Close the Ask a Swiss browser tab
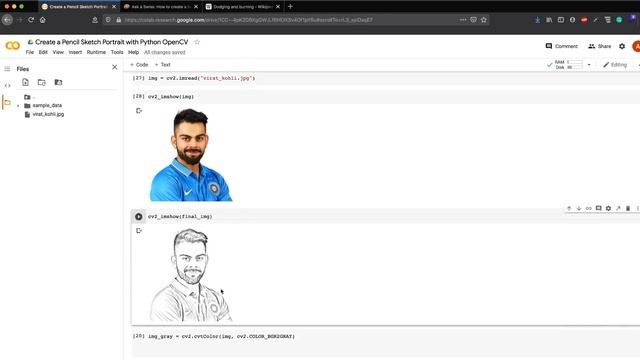The height and width of the screenshot is (360, 640). [x=196, y=7]
